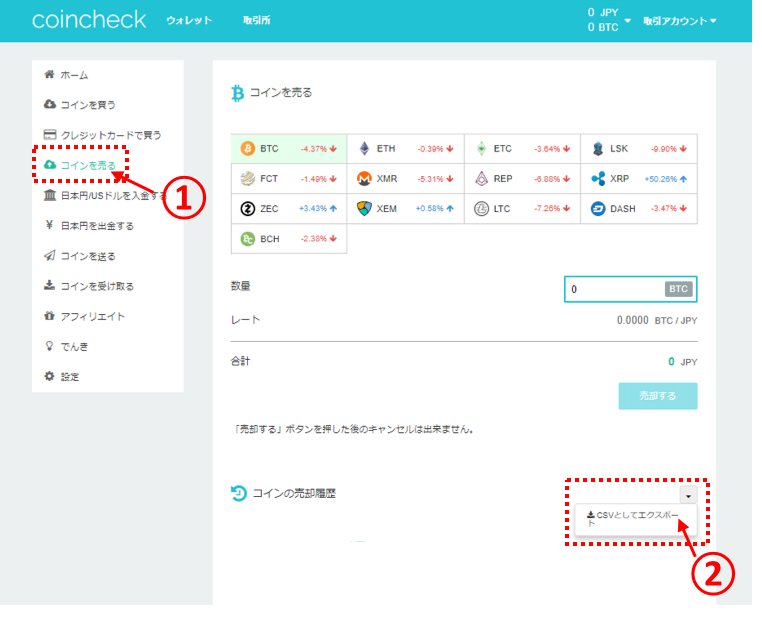Select the BCH coin icon
Image resolution: width=762 pixels, height=620 pixels.
point(248,239)
